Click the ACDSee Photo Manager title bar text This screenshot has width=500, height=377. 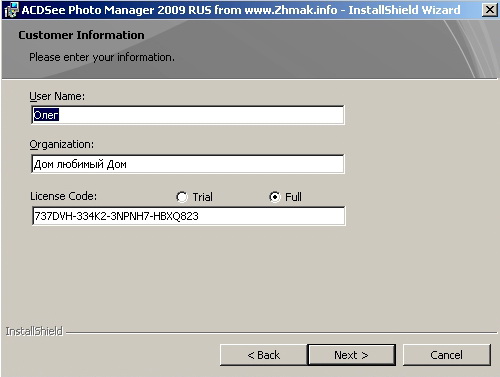point(241,10)
